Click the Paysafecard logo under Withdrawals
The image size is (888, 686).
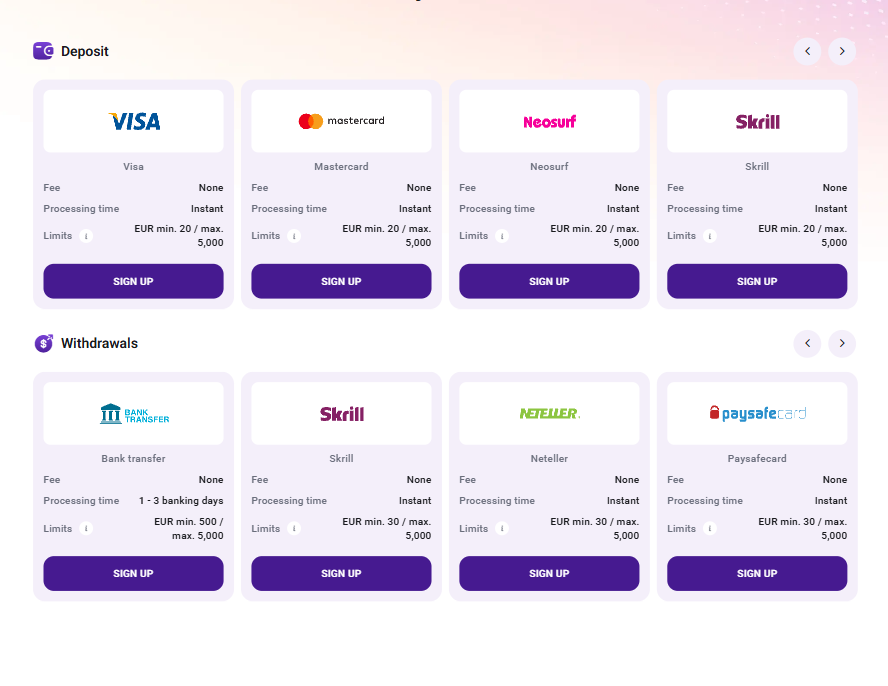pos(757,412)
